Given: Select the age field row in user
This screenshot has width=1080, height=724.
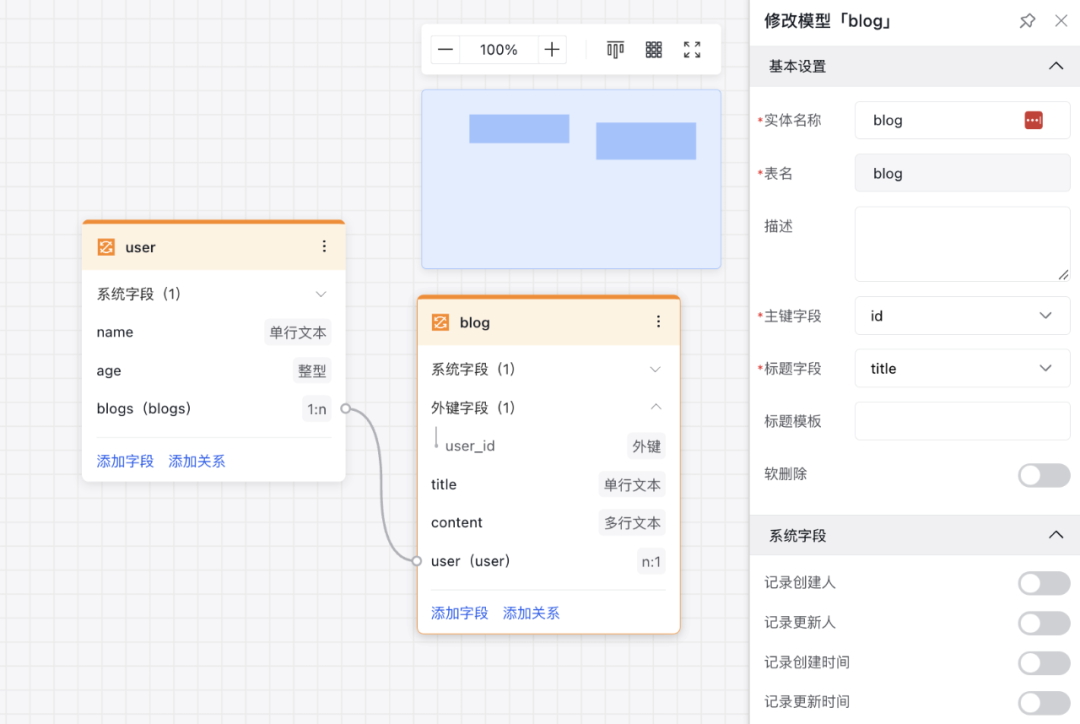Looking at the screenshot, I should tap(214, 371).
